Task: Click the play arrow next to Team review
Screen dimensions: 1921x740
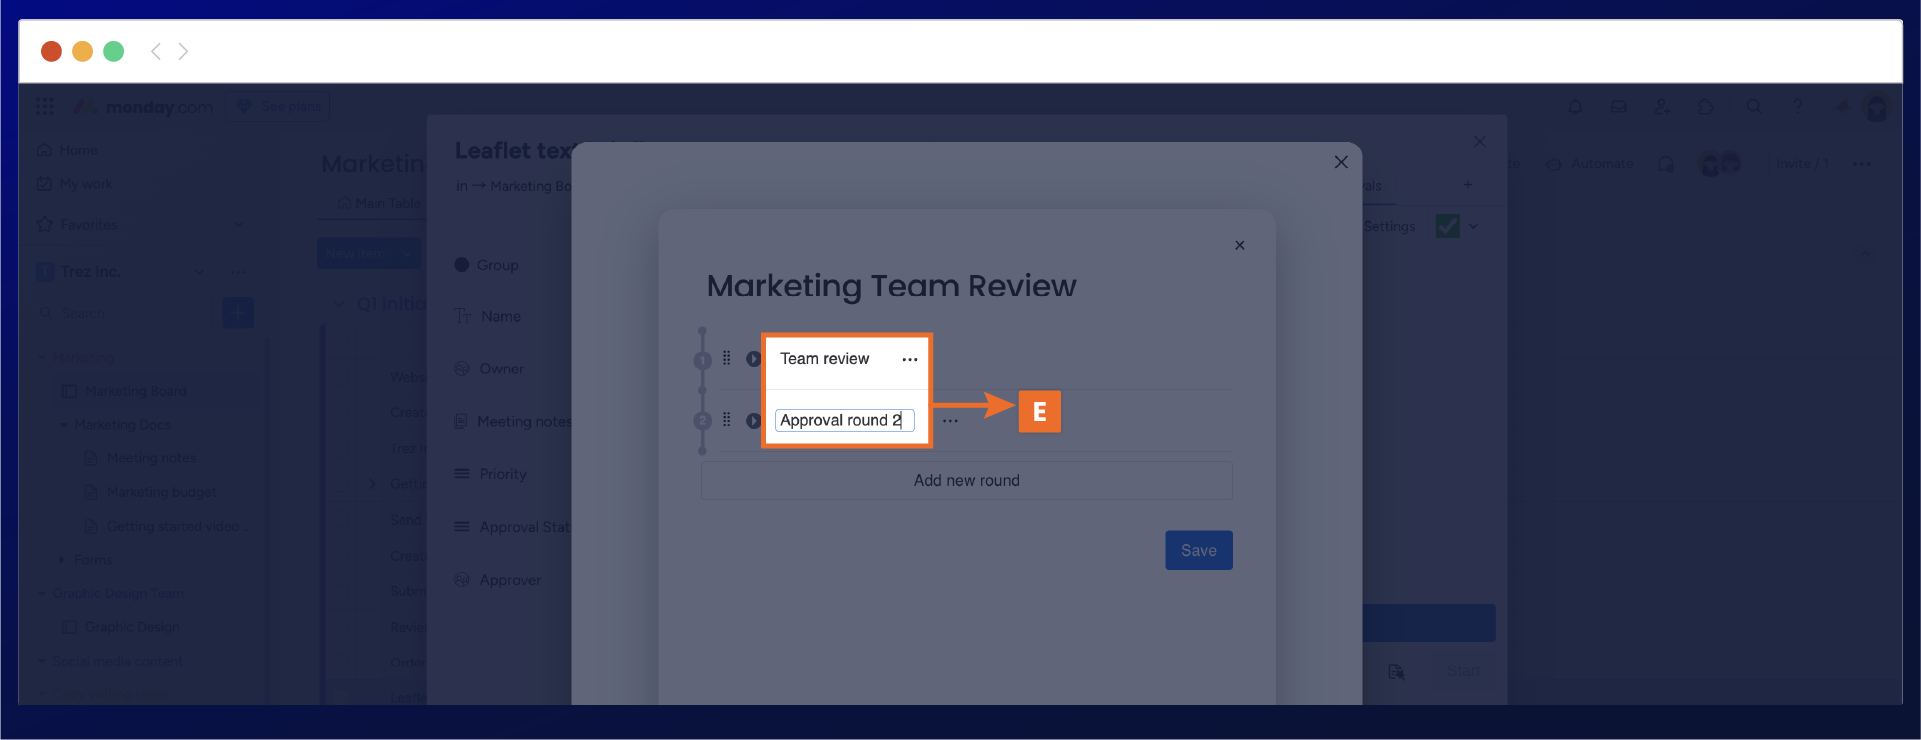Action: click(754, 359)
